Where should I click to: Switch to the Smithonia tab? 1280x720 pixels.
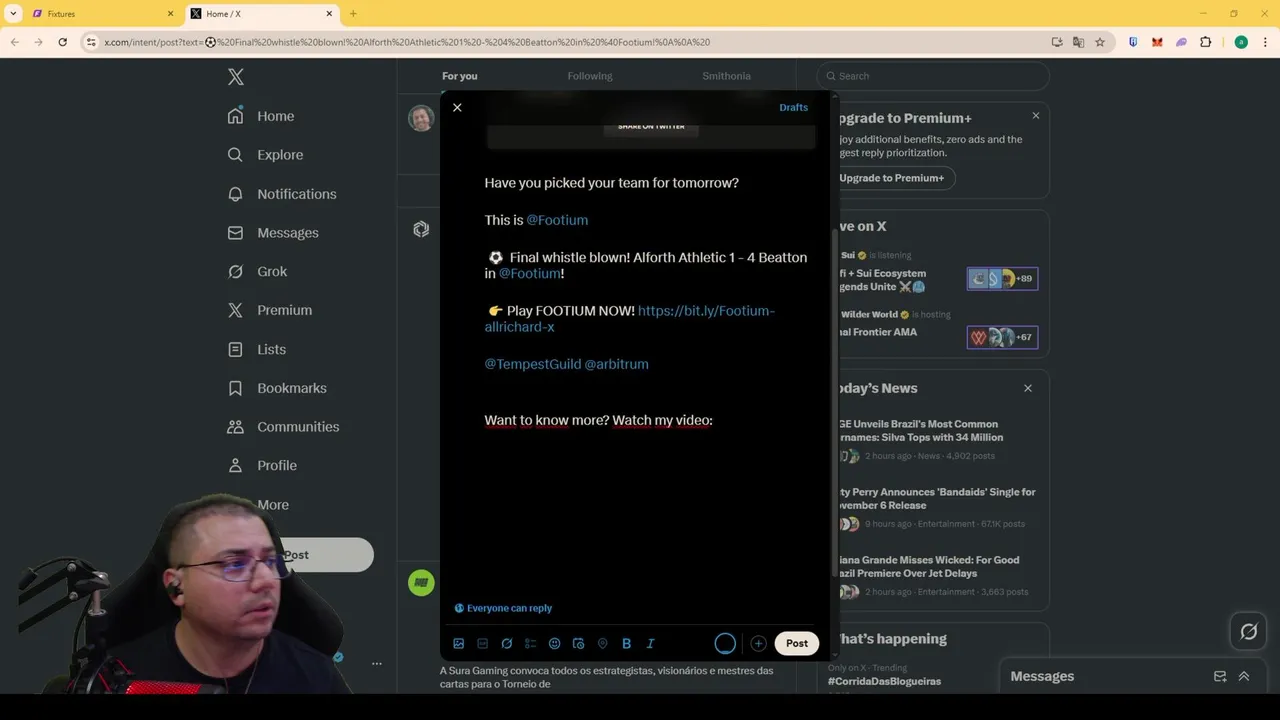tap(726, 76)
